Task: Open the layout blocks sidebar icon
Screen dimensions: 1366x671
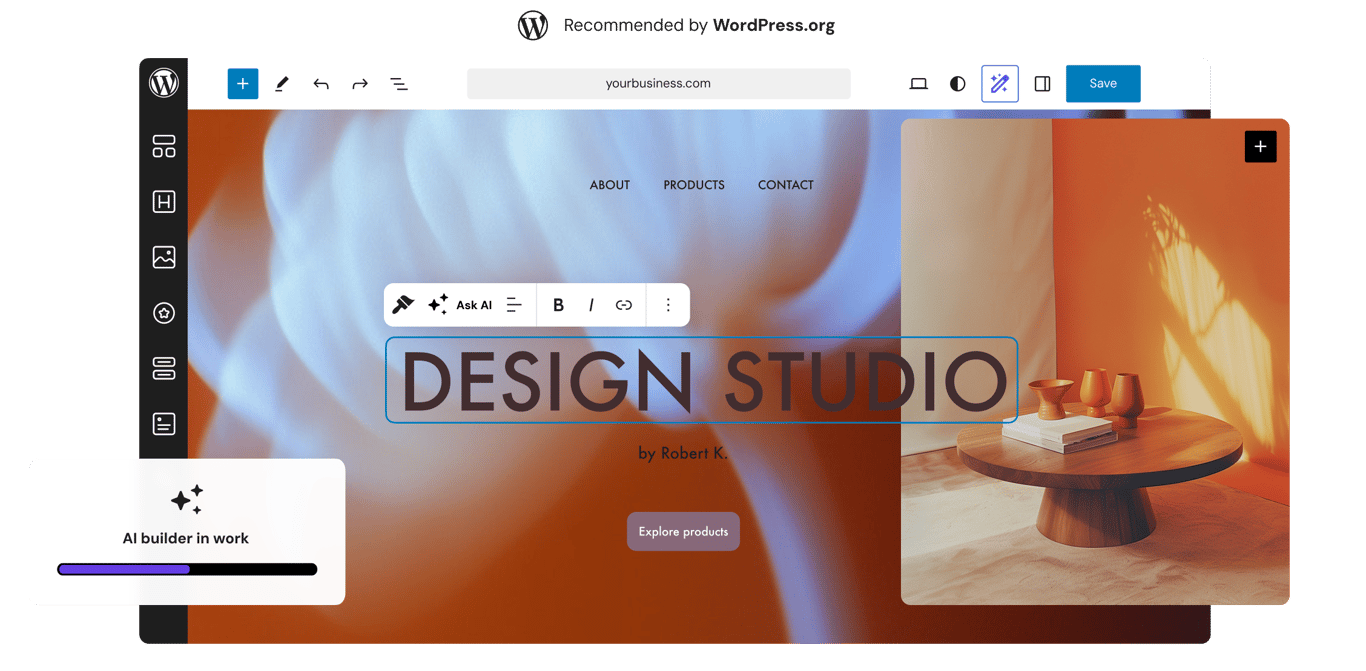Action: (x=164, y=147)
